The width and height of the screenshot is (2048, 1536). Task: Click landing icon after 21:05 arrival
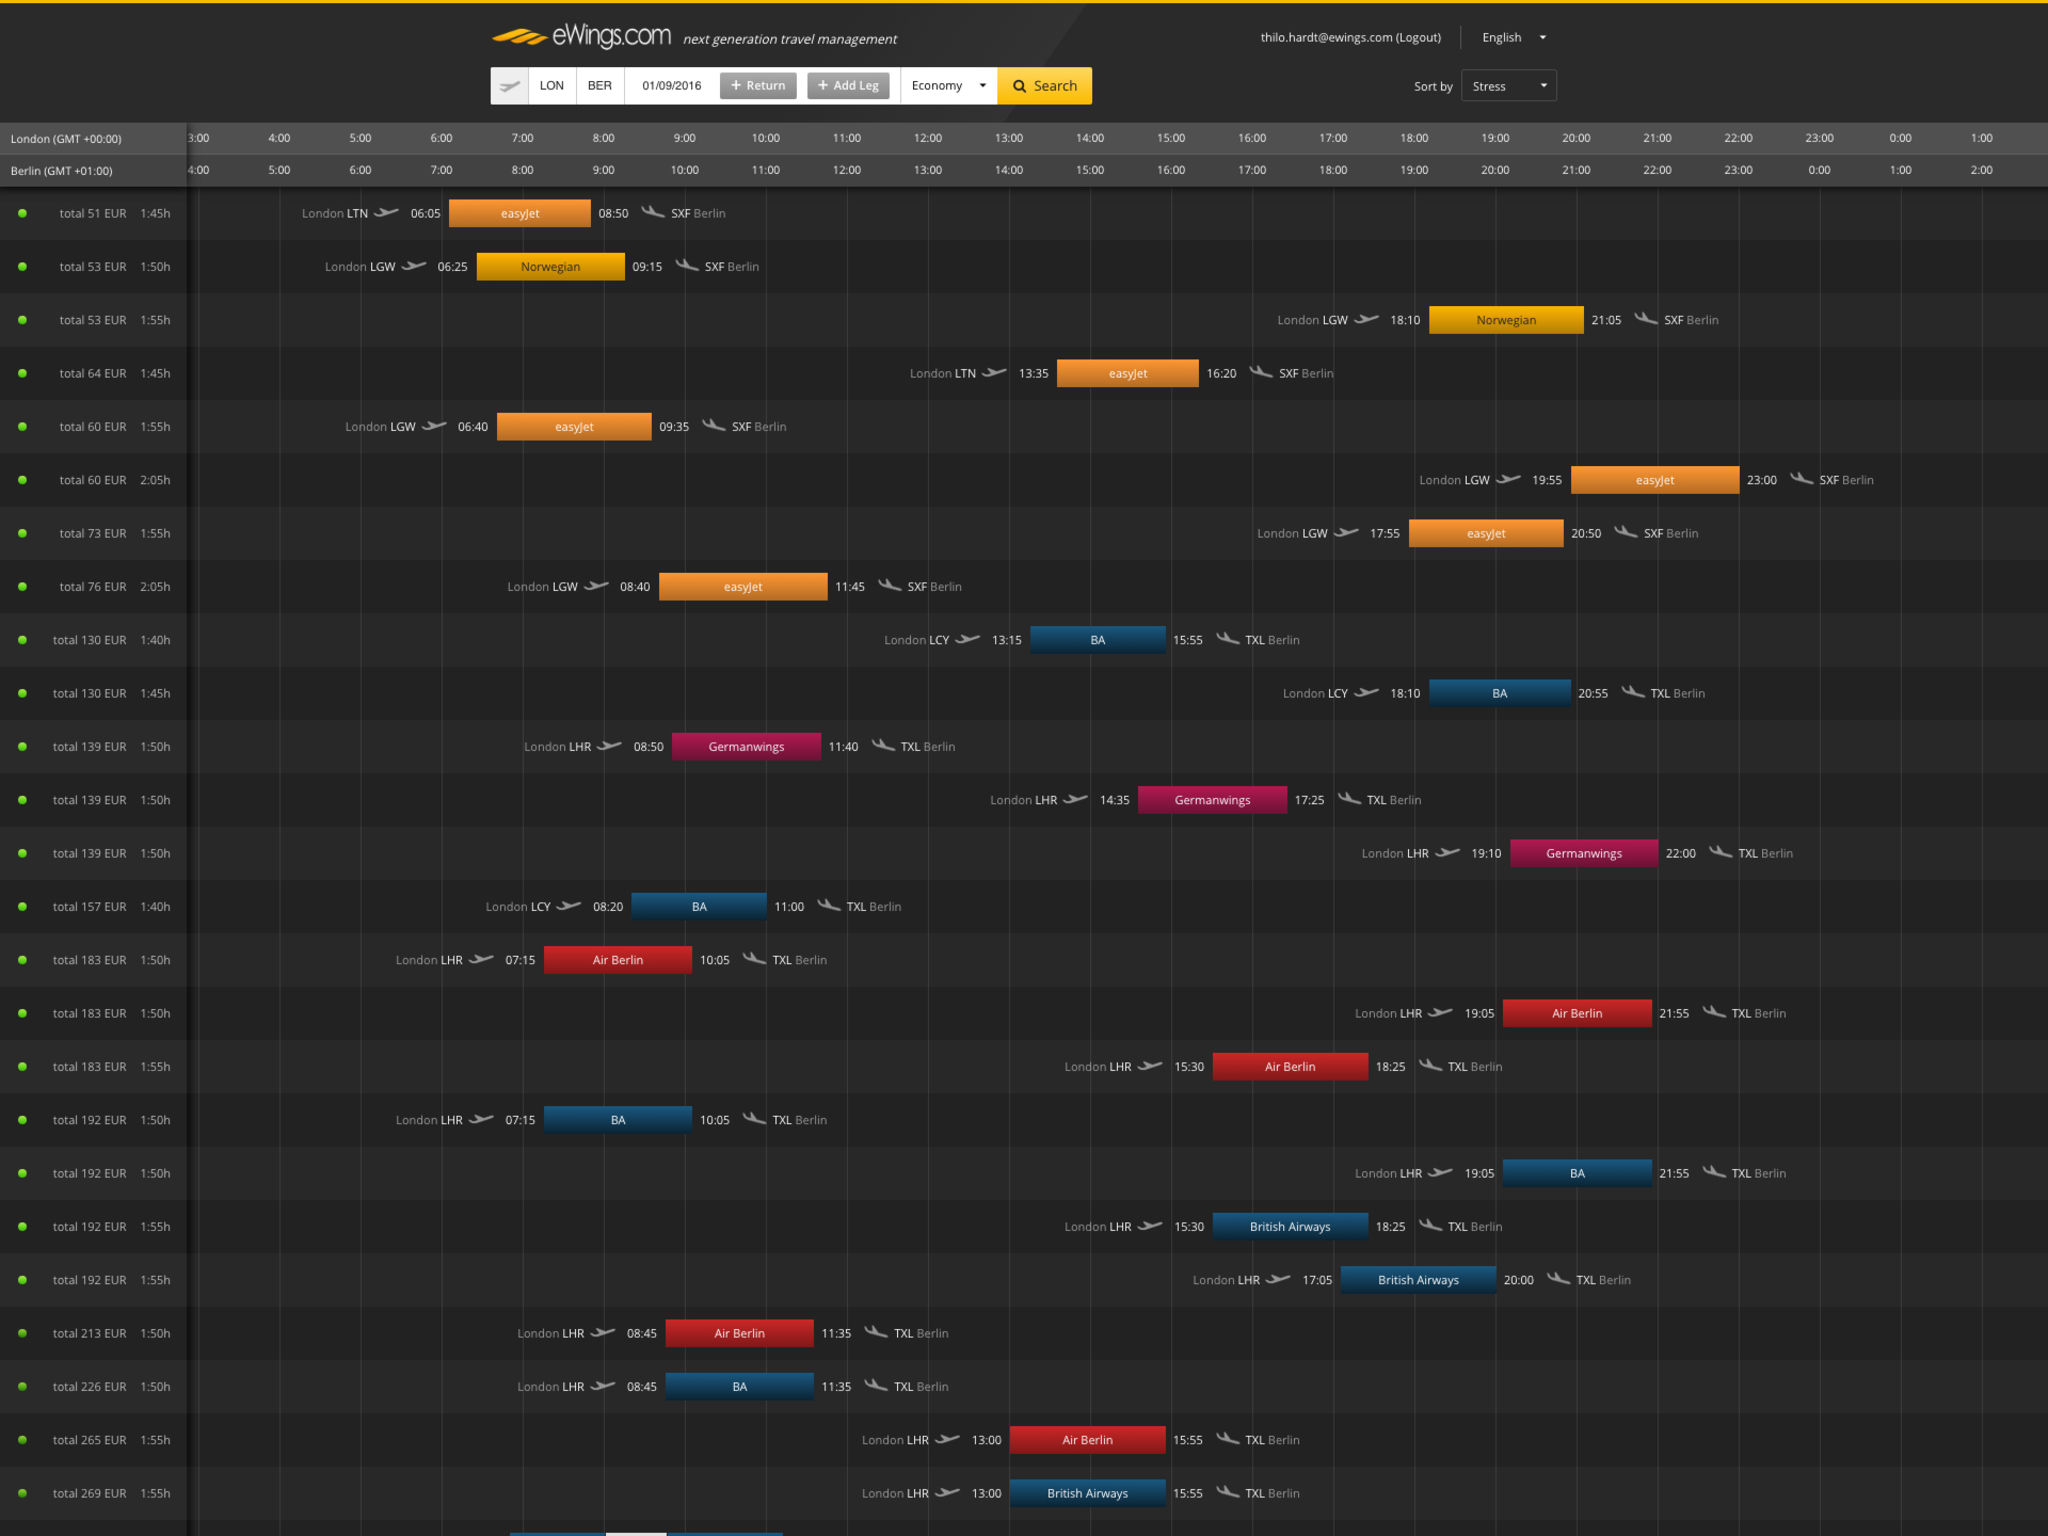1646,319
